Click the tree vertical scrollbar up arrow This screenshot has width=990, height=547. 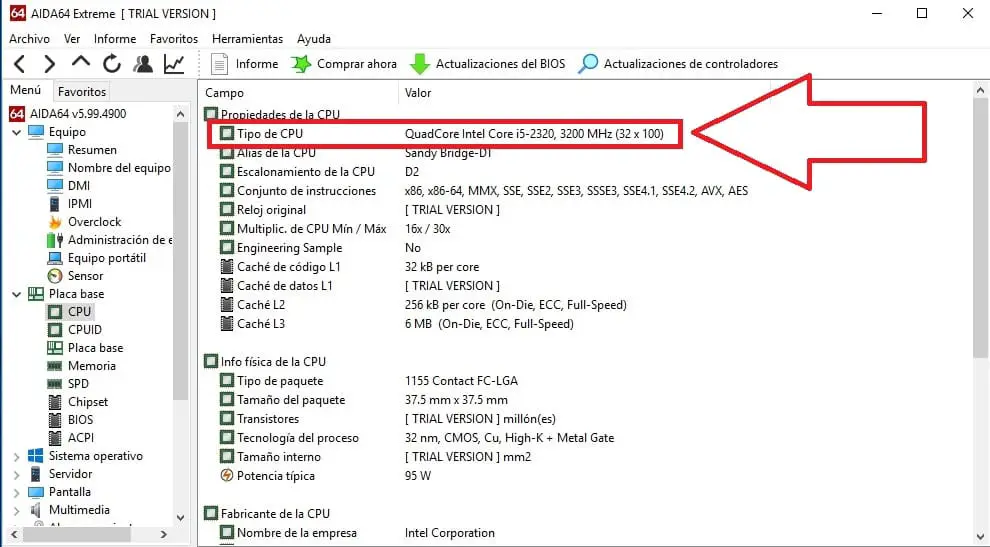[x=181, y=114]
